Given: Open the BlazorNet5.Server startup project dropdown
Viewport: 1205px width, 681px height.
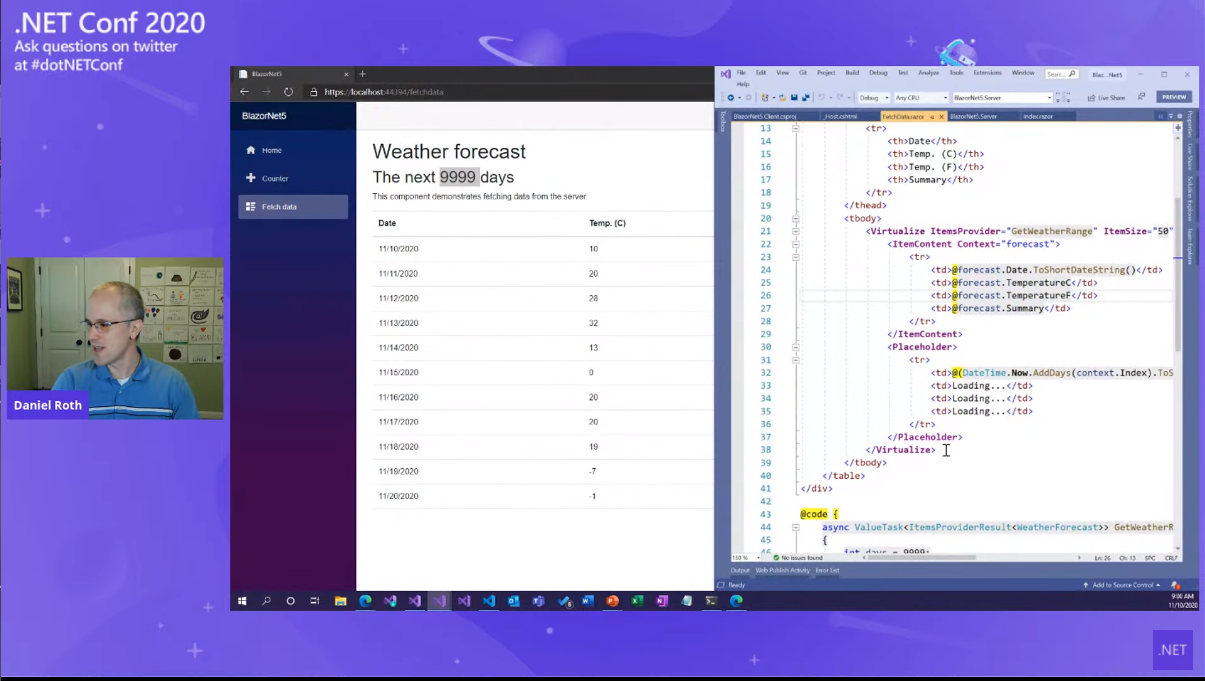Looking at the screenshot, I should pyautogui.click(x=1002, y=98).
